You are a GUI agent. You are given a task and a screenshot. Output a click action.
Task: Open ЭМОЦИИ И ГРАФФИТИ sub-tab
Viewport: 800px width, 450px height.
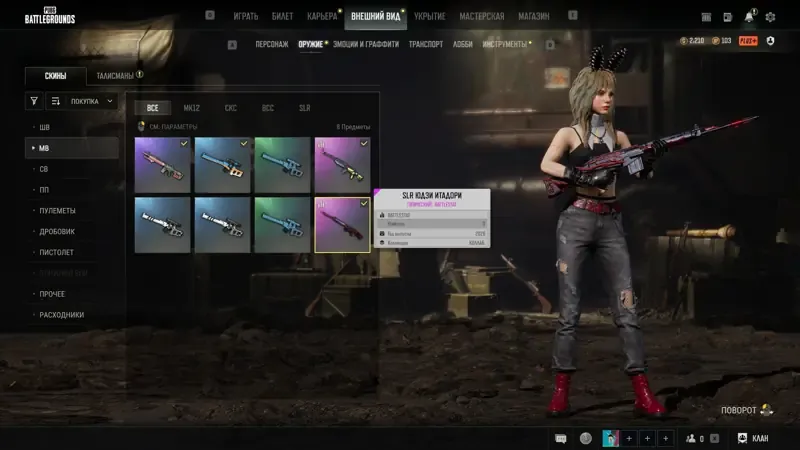pyautogui.click(x=366, y=44)
